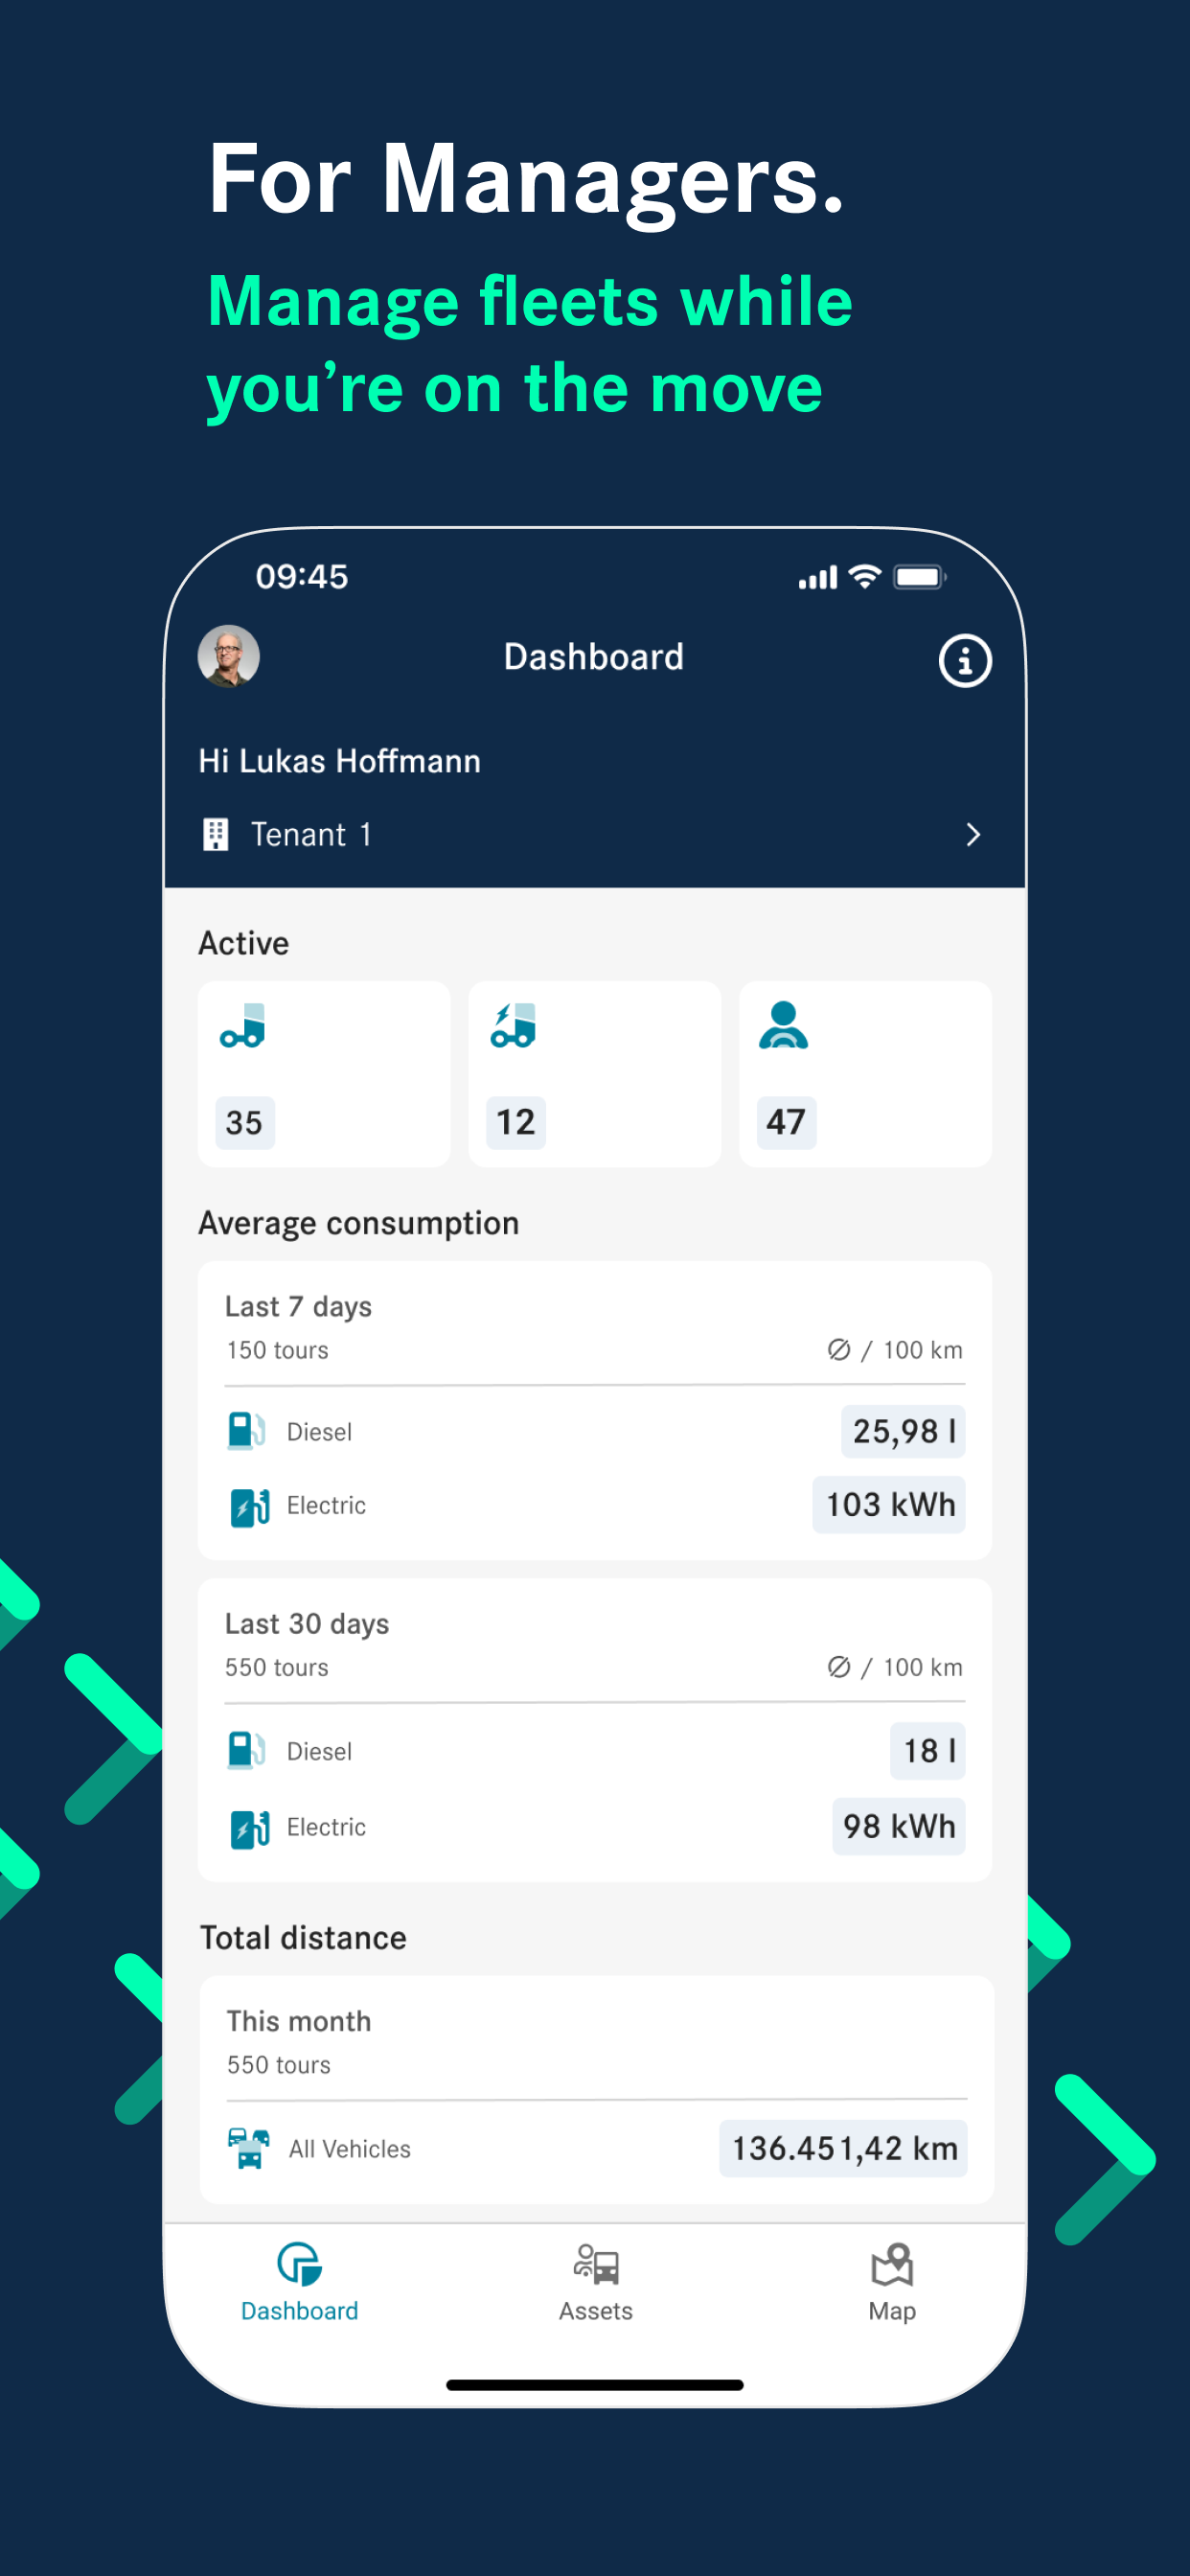The image size is (1190, 2576).
Task: Switch to the Dashboard tab
Action: pyautogui.click(x=299, y=2284)
